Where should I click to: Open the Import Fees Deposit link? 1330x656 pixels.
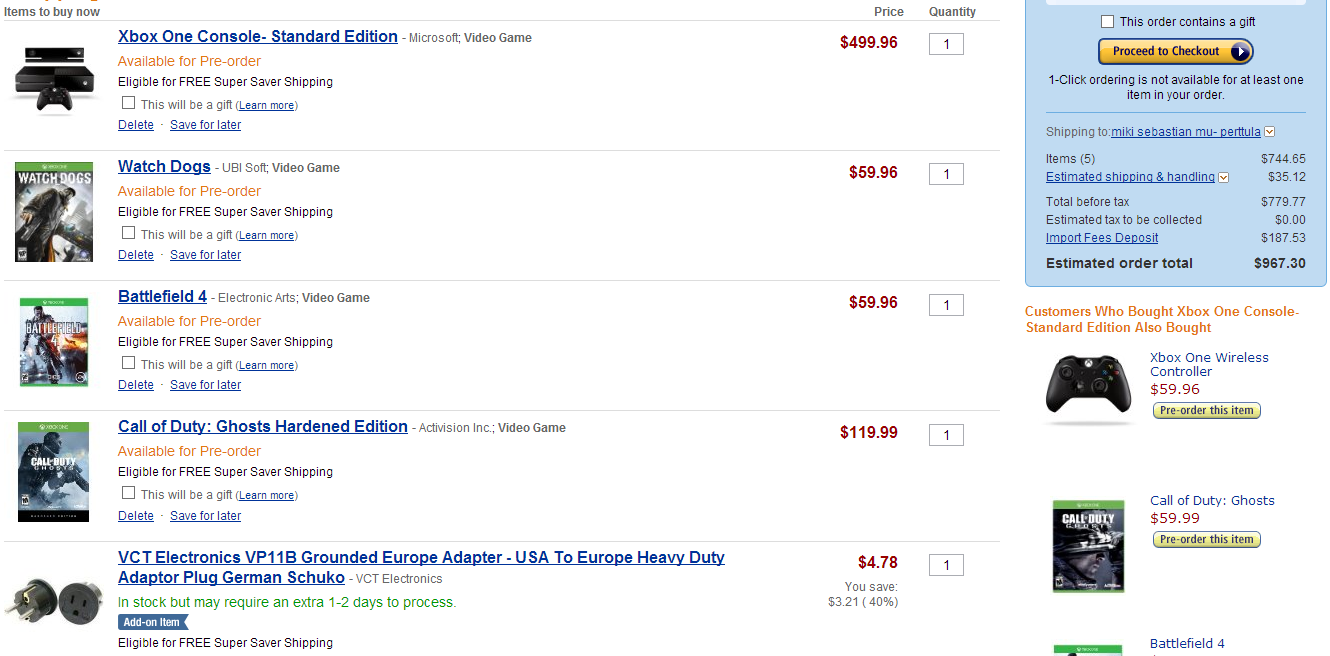point(1102,238)
